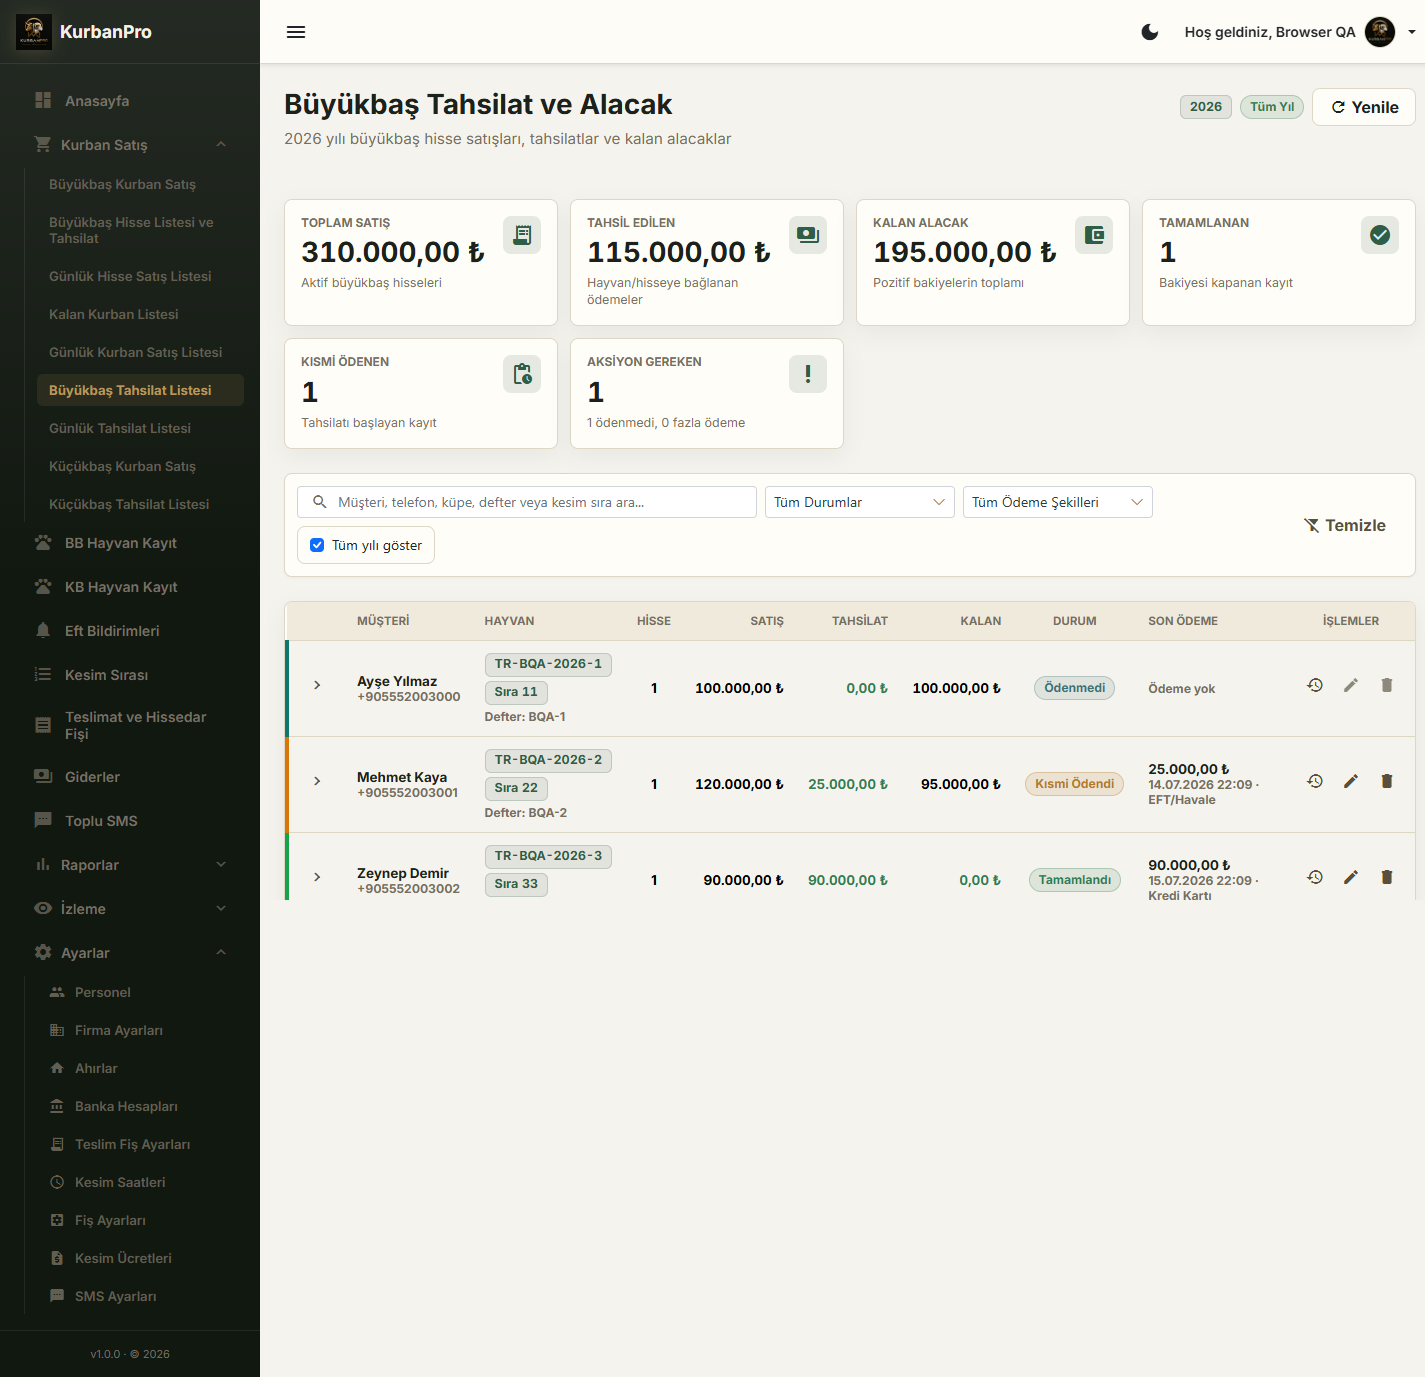The image size is (1425, 1377).
Task: Focus the customer search input field
Action: 527,502
